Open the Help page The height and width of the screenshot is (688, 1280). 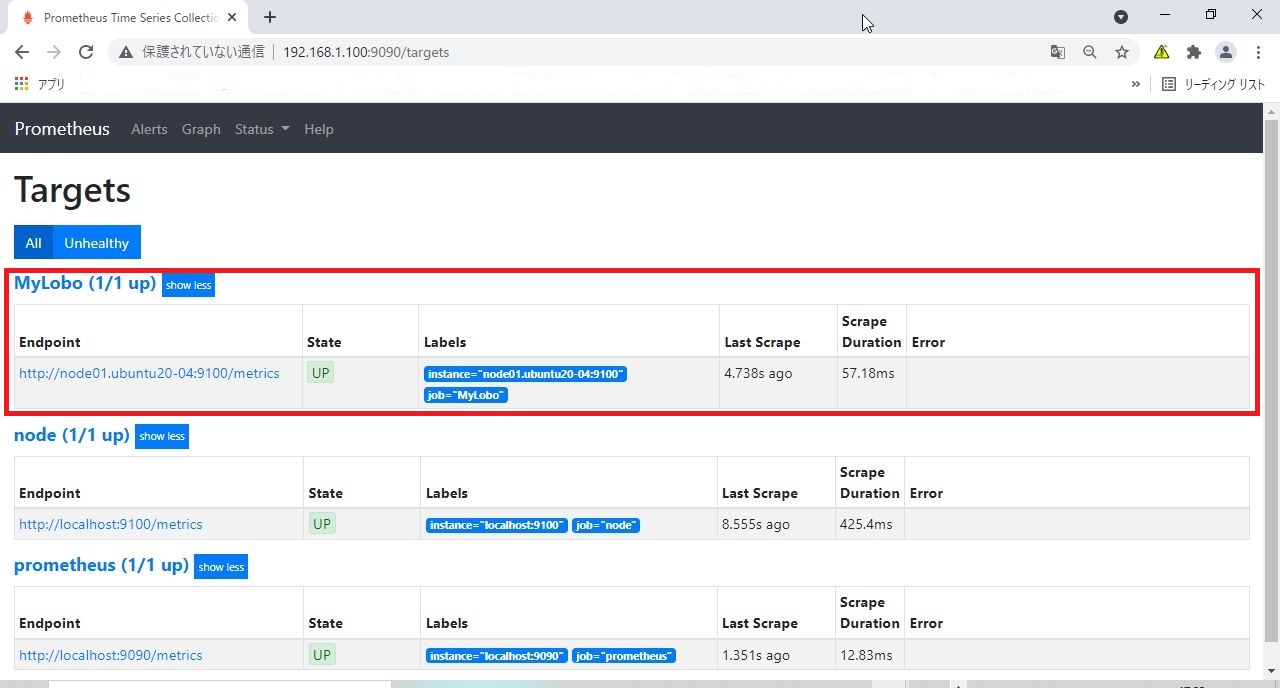coord(319,129)
